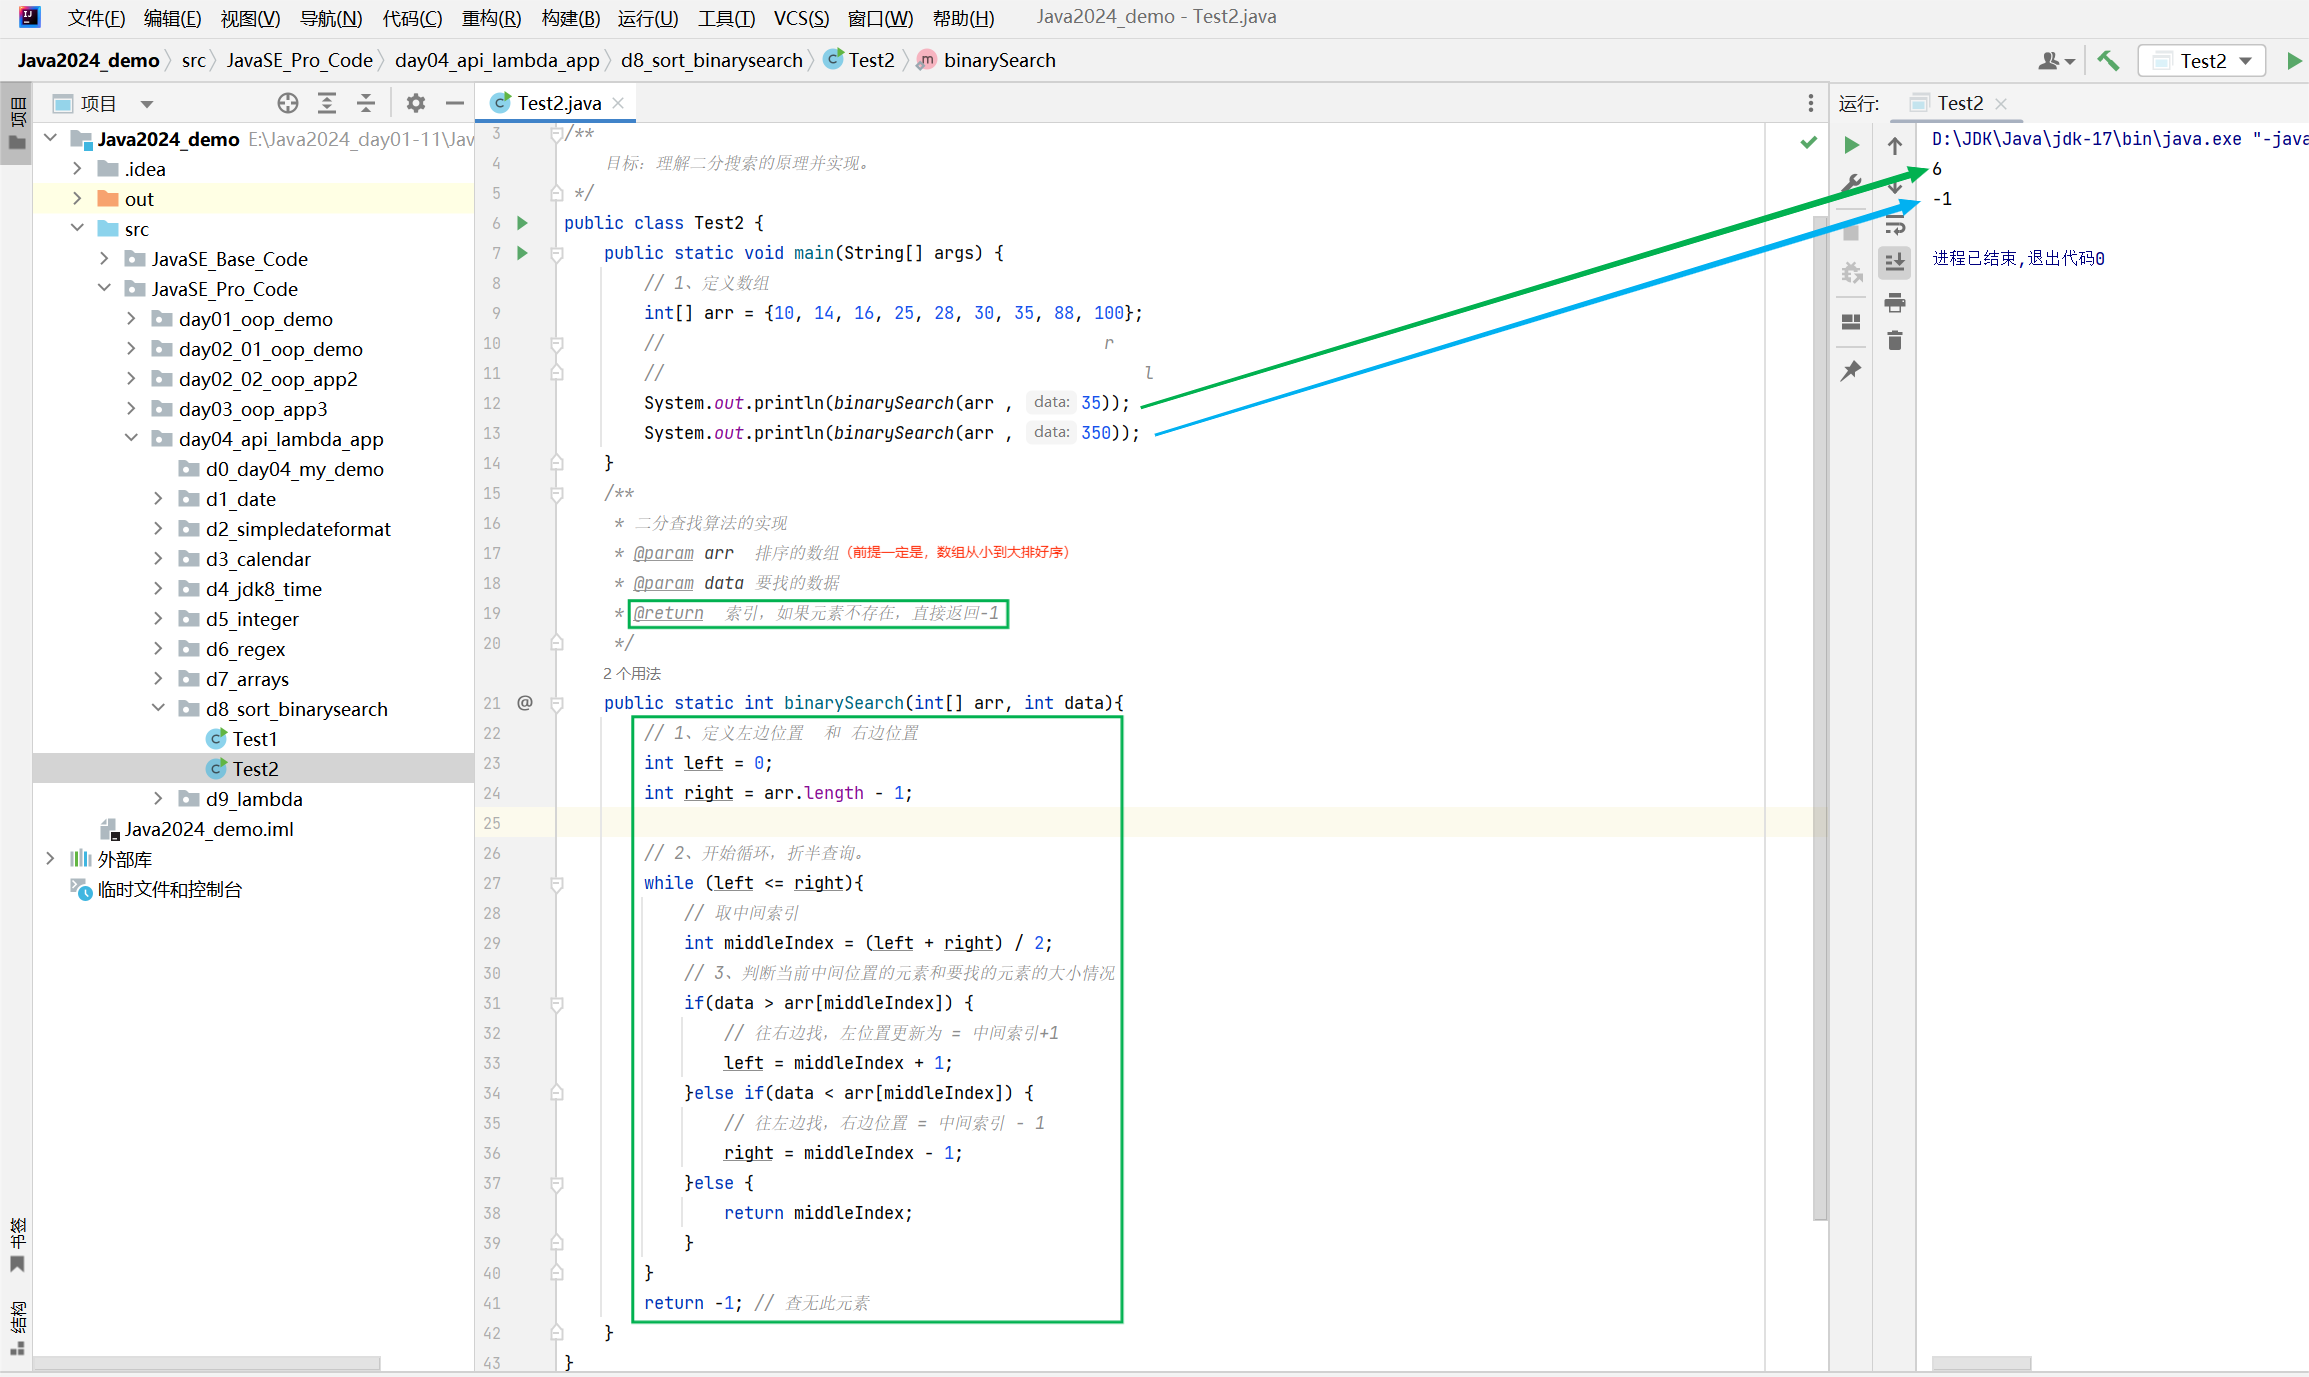Click binarySearch in the breadcrumb bar
This screenshot has width=2309, height=1377.
(998, 61)
